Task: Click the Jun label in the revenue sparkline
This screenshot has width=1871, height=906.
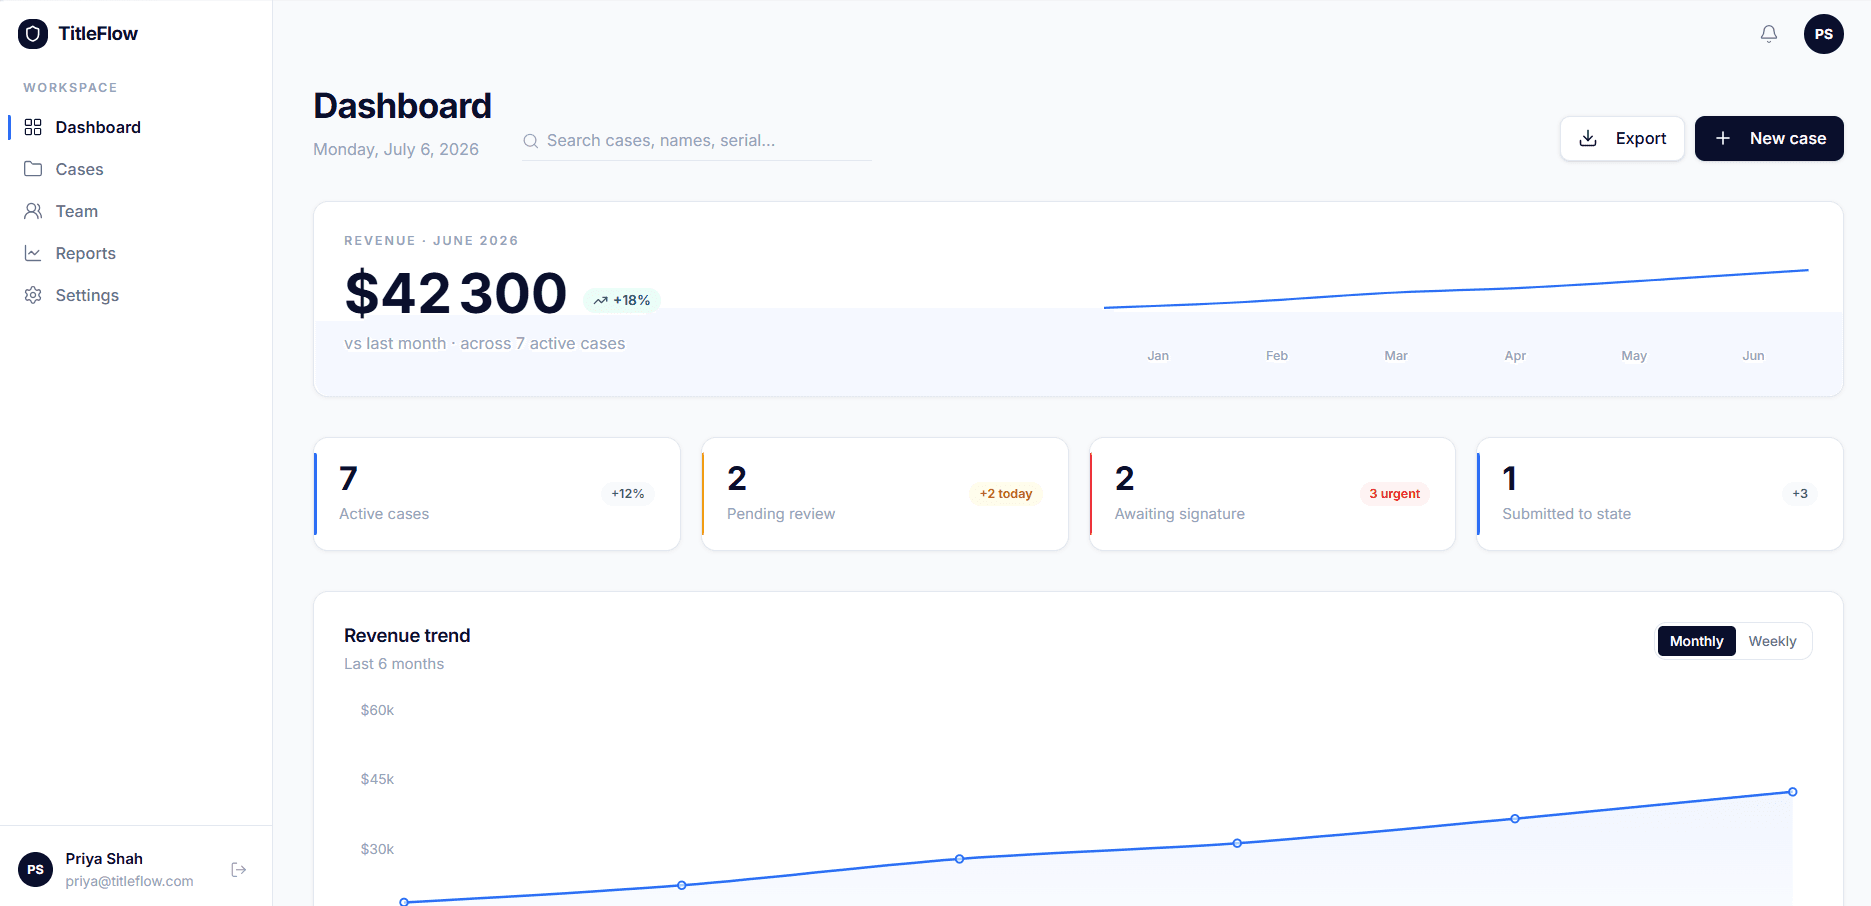Action: pyautogui.click(x=1753, y=356)
